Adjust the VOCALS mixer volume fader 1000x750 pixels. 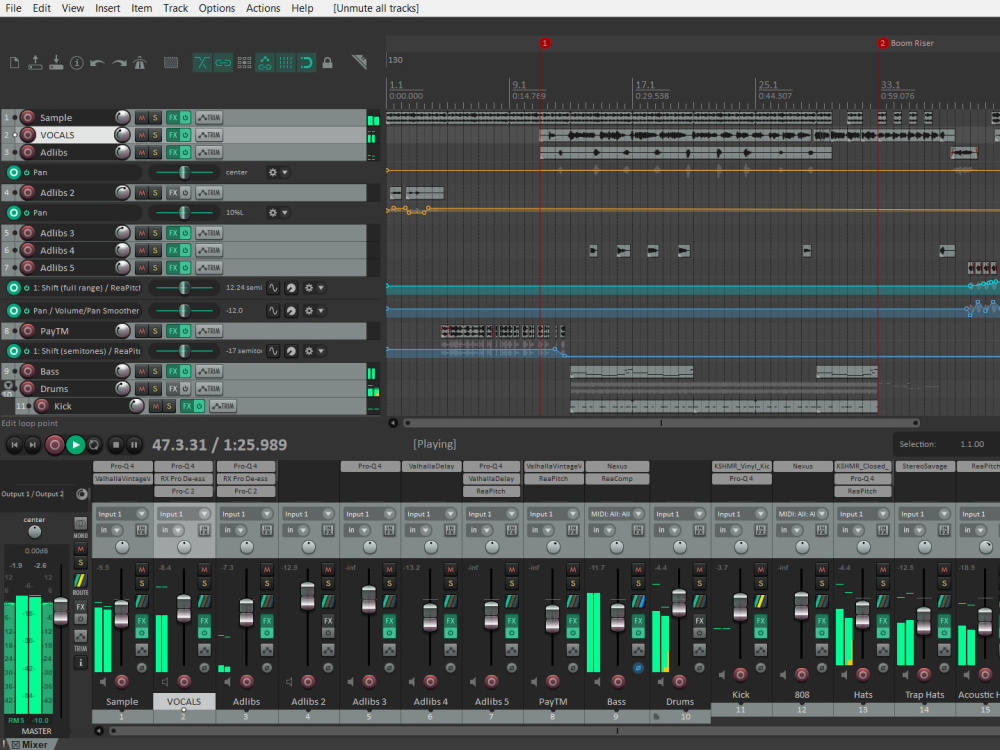[184, 608]
